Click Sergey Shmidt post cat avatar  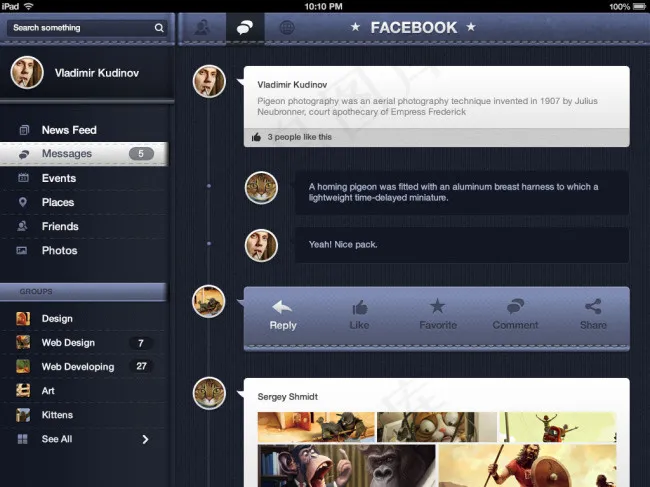pyautogui.click(x=209, y=393)
